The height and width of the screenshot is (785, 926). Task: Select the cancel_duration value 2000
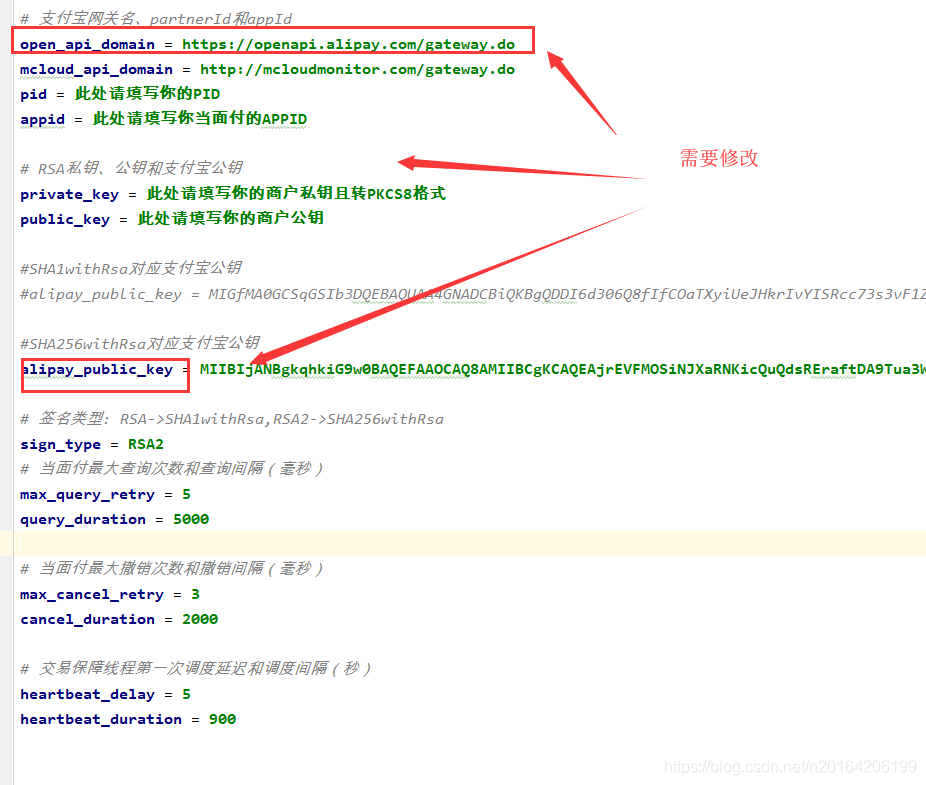pyautogui.click(x=200, y=619)
